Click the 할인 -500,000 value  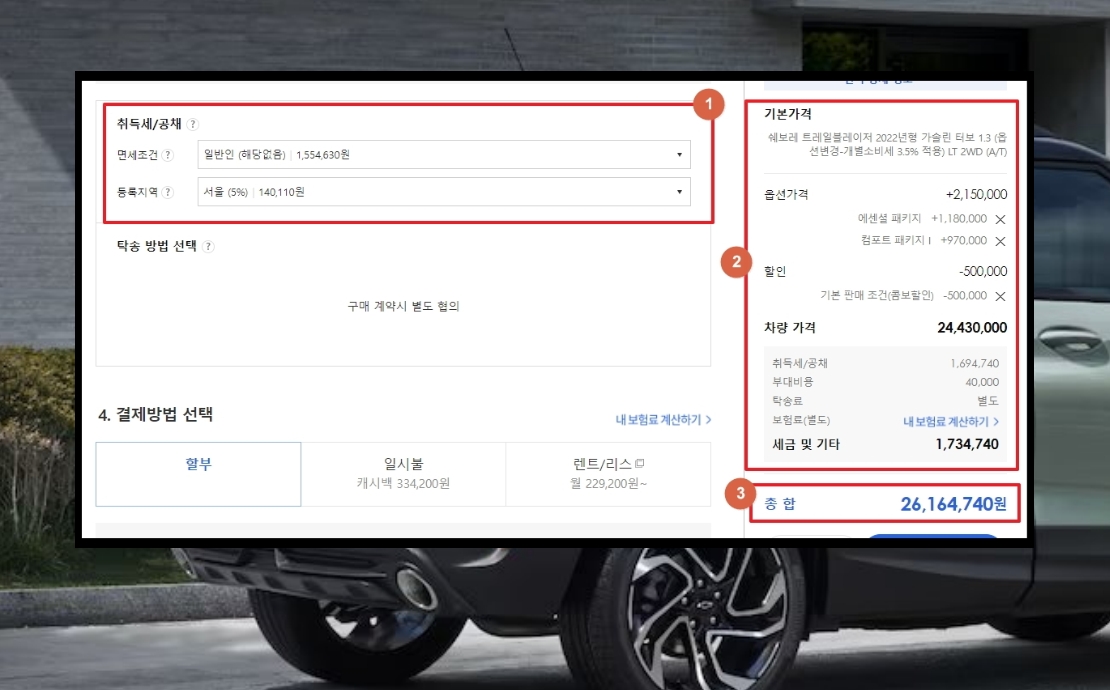pyautogui.click(x=983, y=272)
